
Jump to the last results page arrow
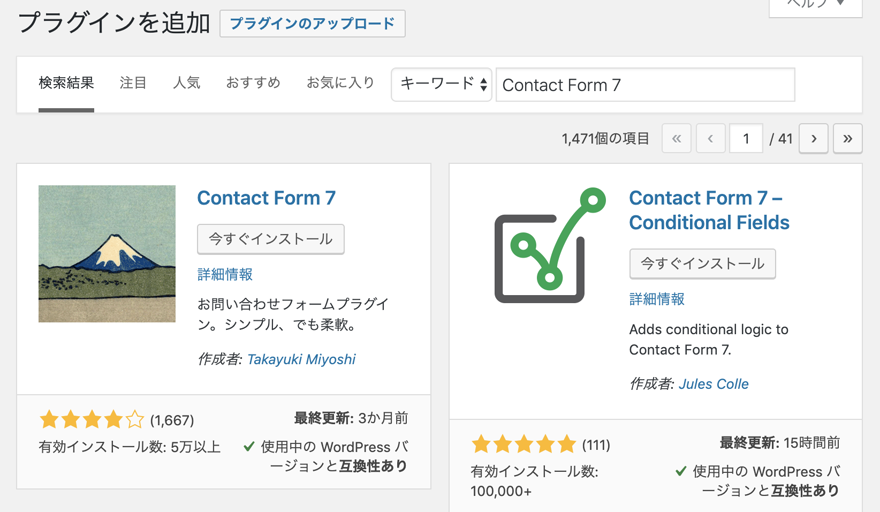click(x=847, y=139)
